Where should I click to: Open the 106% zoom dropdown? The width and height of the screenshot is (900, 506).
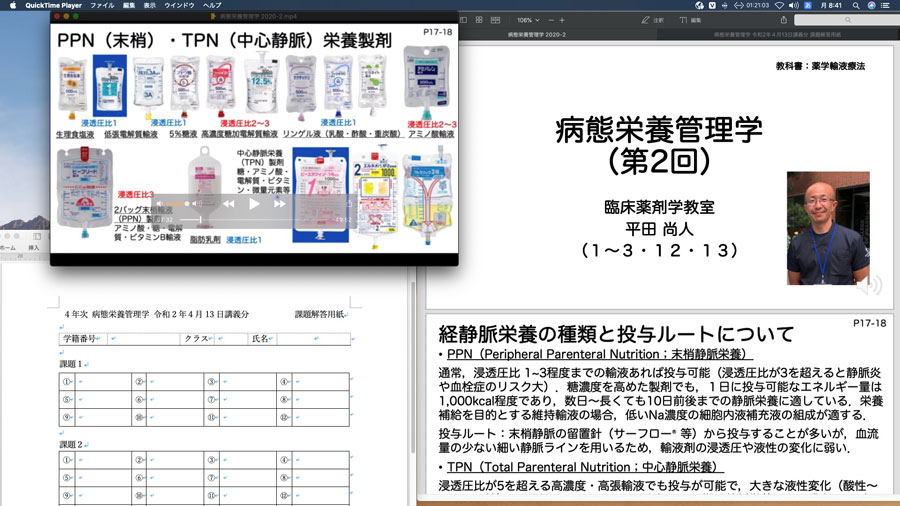click(528, 20)
